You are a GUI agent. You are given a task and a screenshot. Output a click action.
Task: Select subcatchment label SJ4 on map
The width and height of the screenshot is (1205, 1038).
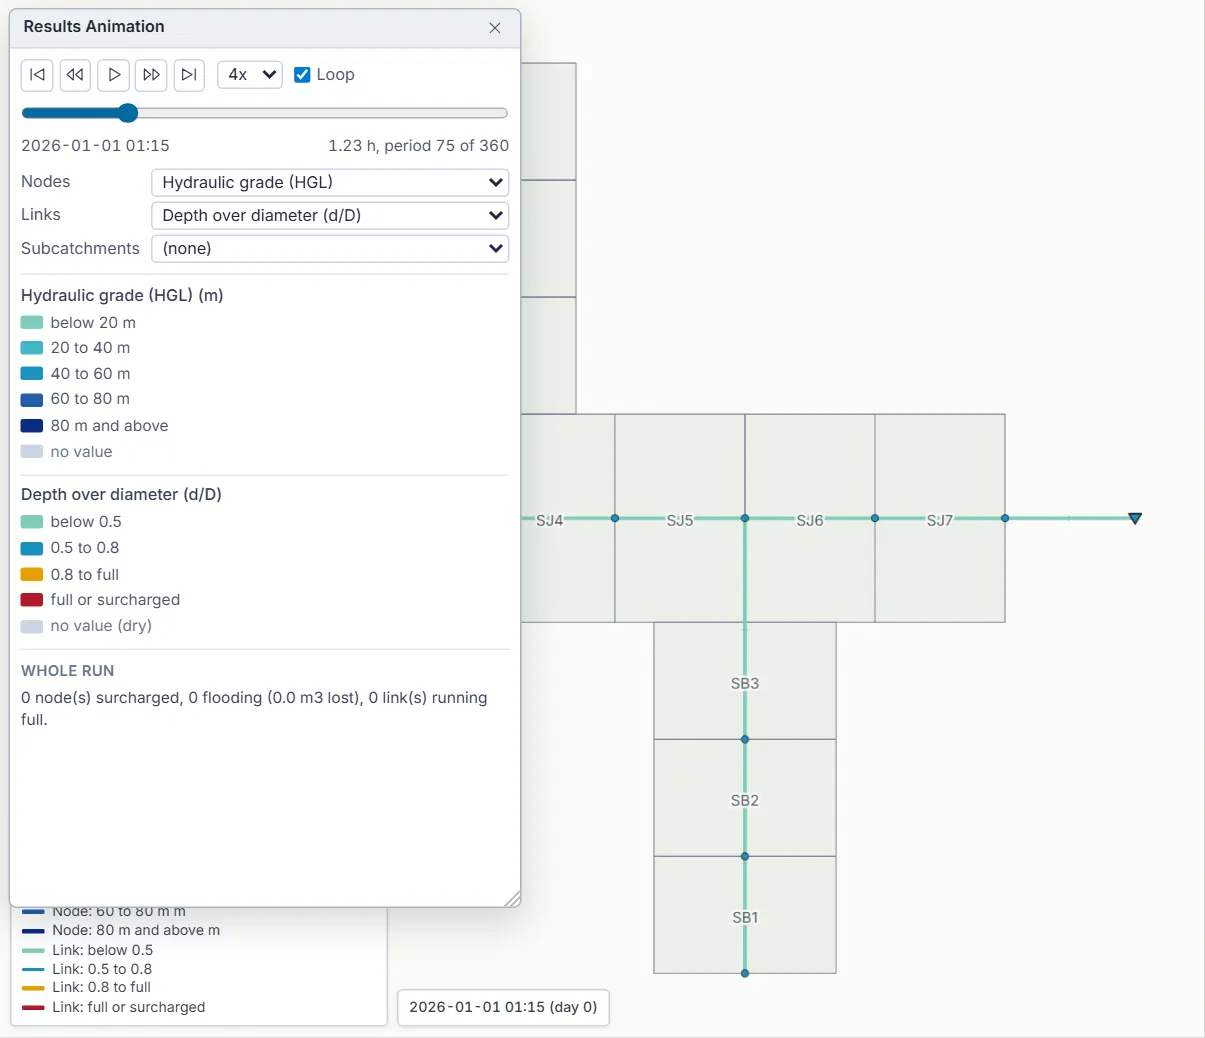click(550, 520)
